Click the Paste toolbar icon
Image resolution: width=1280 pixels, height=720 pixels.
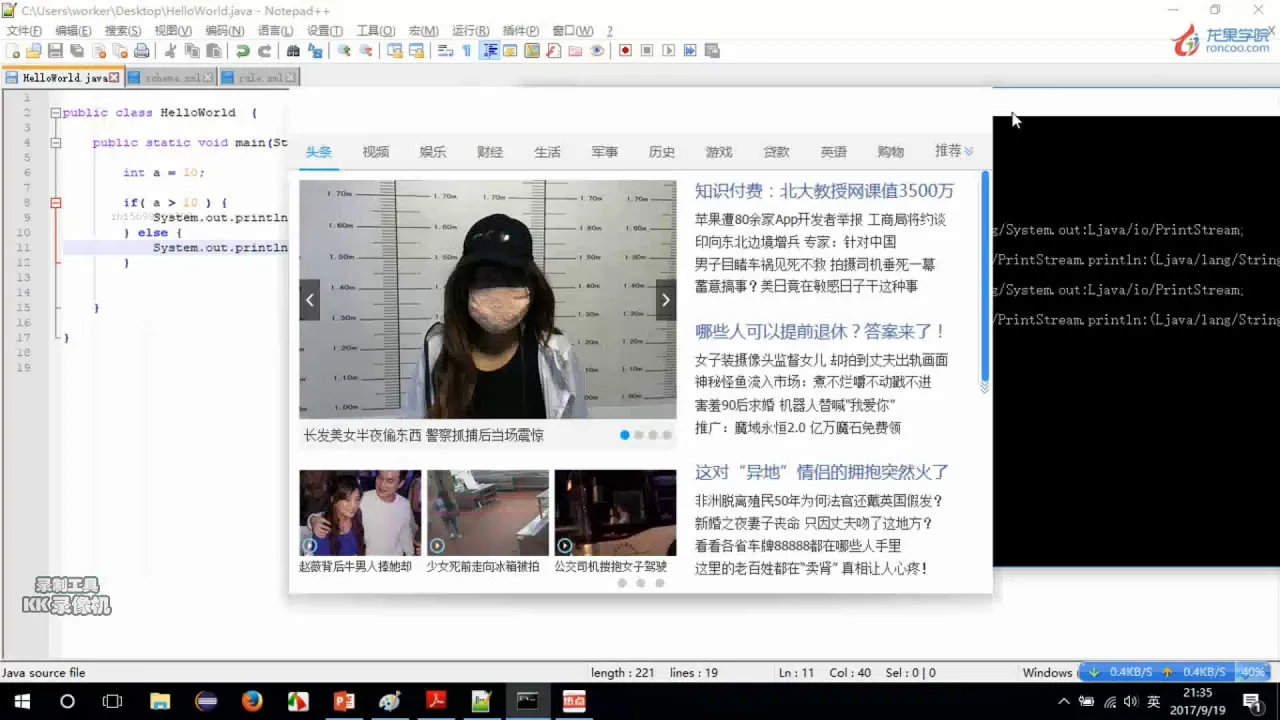pyautogui.click(x=214, y=51)
